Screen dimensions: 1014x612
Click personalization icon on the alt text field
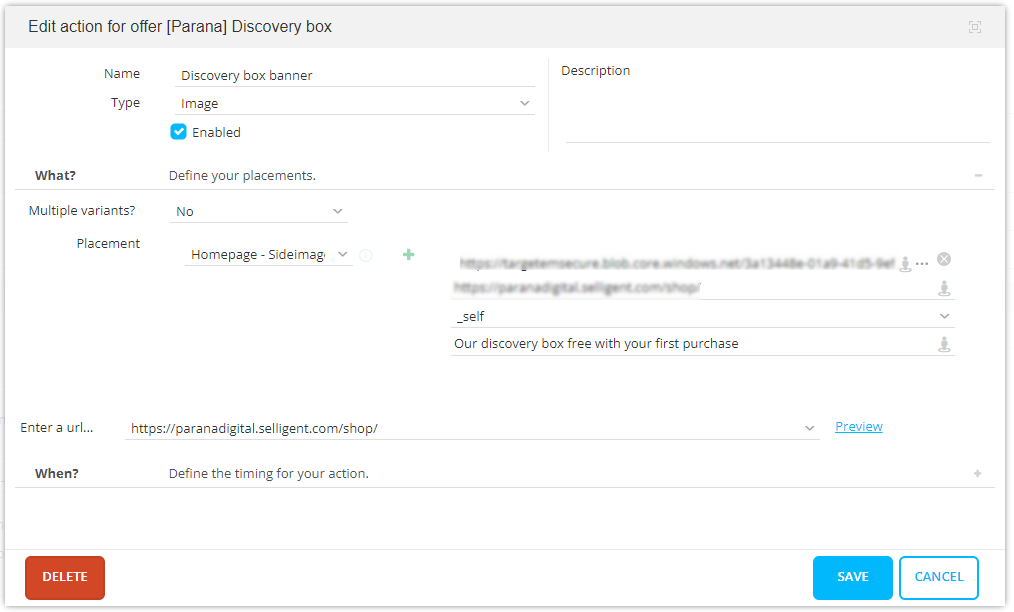[943, 344]
